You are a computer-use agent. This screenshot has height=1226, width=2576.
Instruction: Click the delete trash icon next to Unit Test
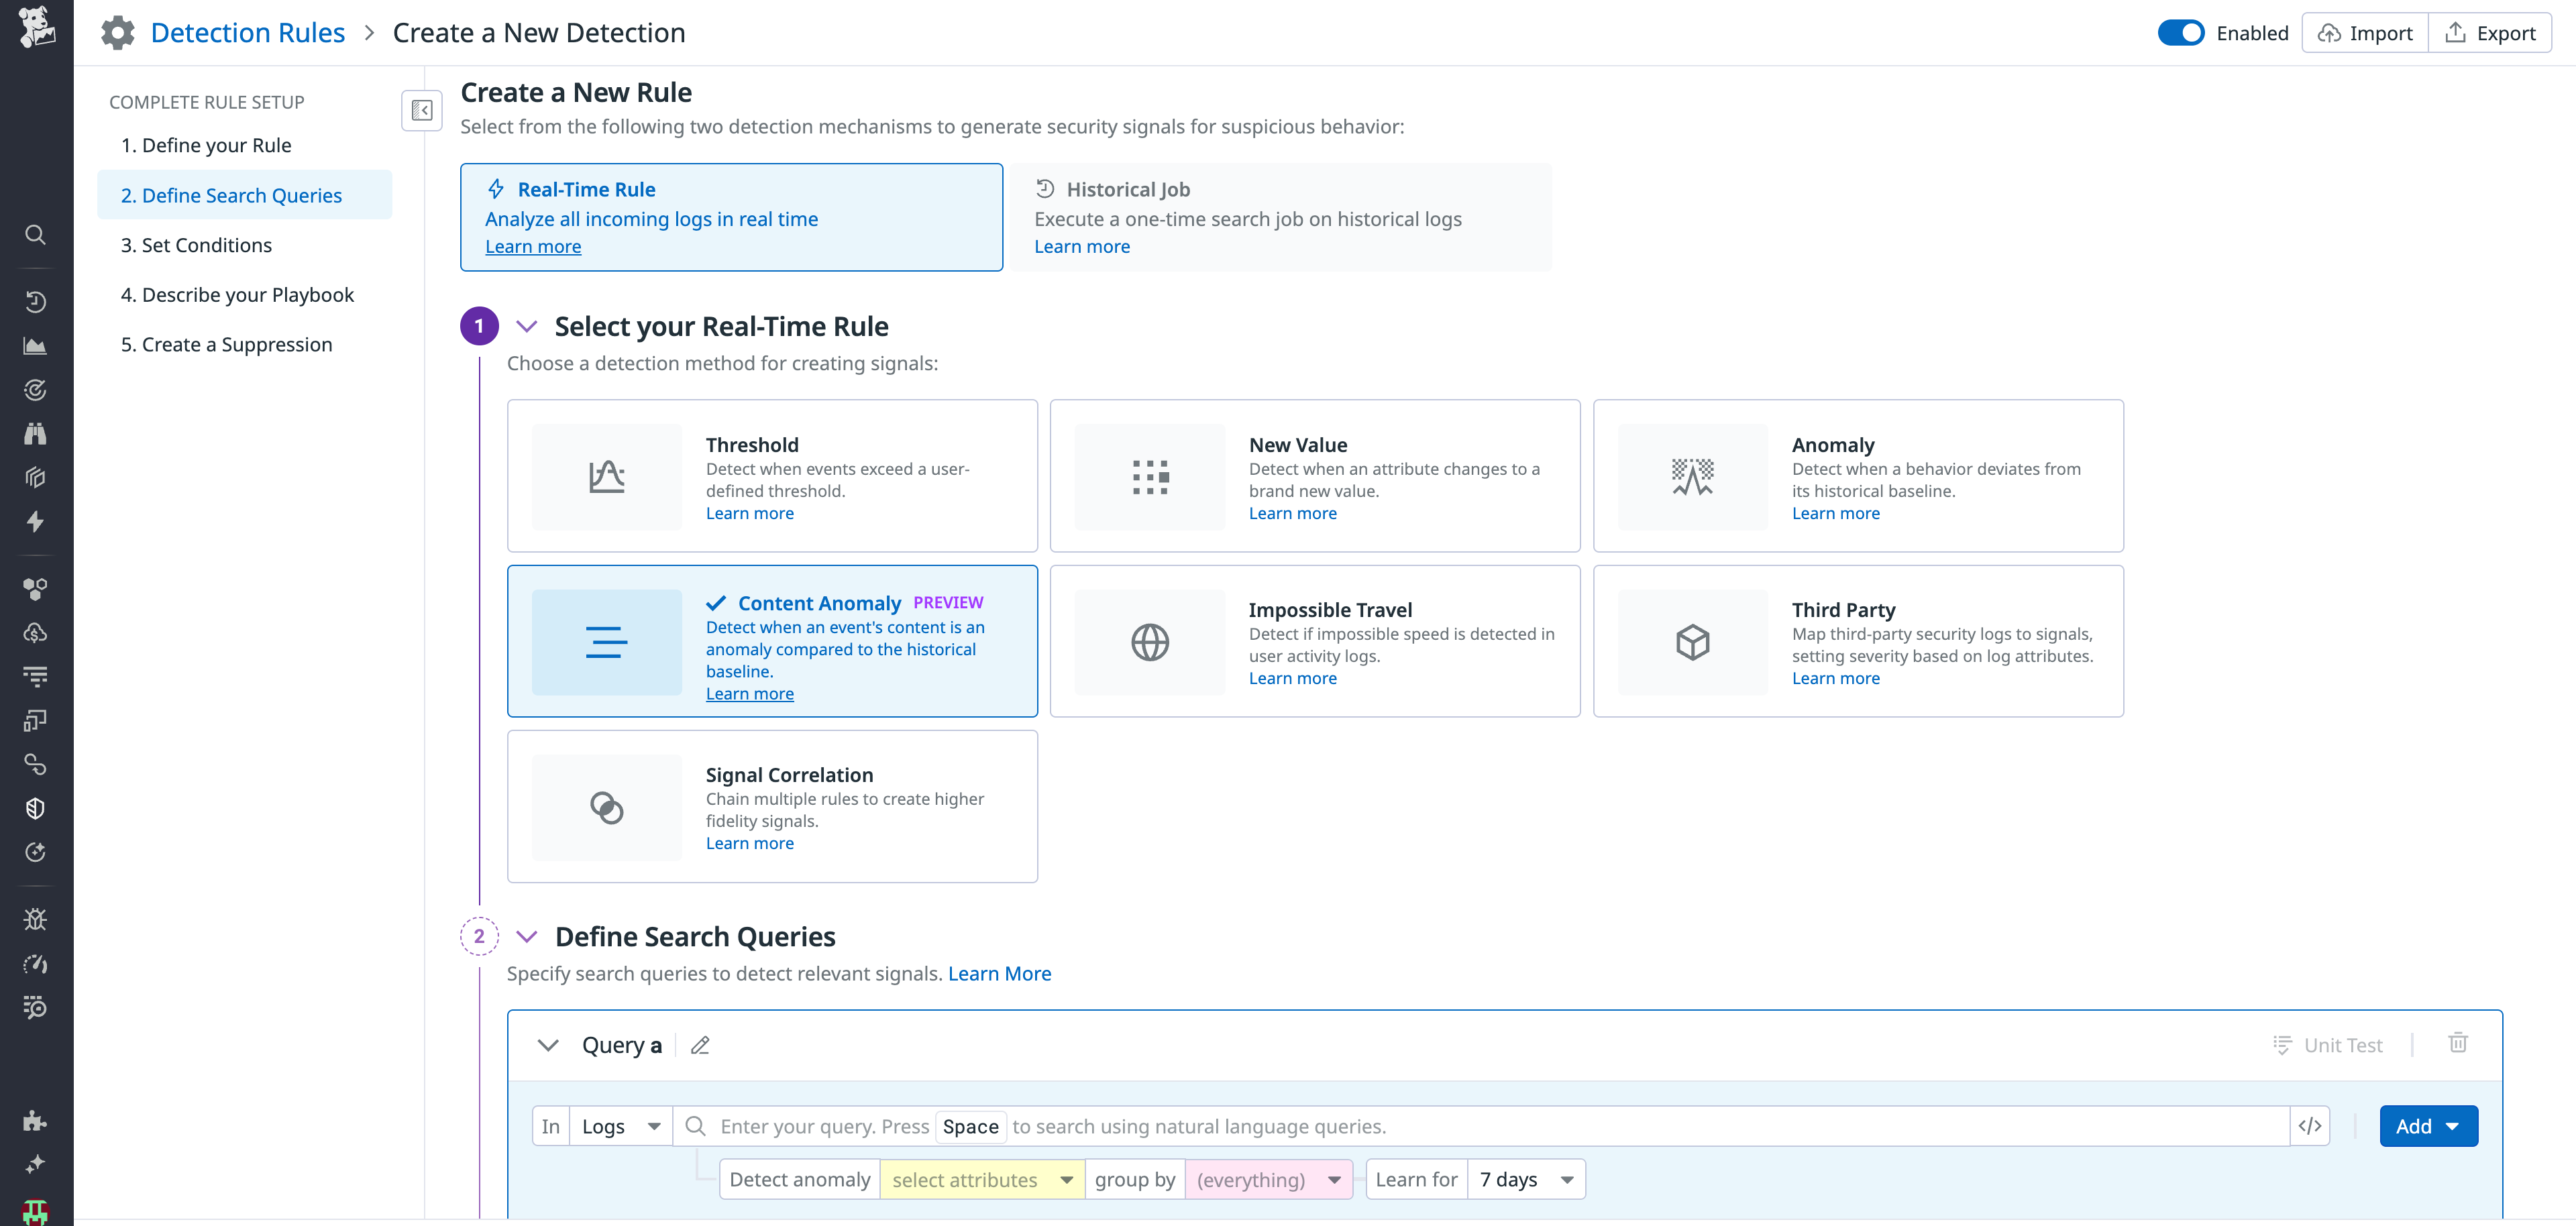[x=2460, y=1044]
